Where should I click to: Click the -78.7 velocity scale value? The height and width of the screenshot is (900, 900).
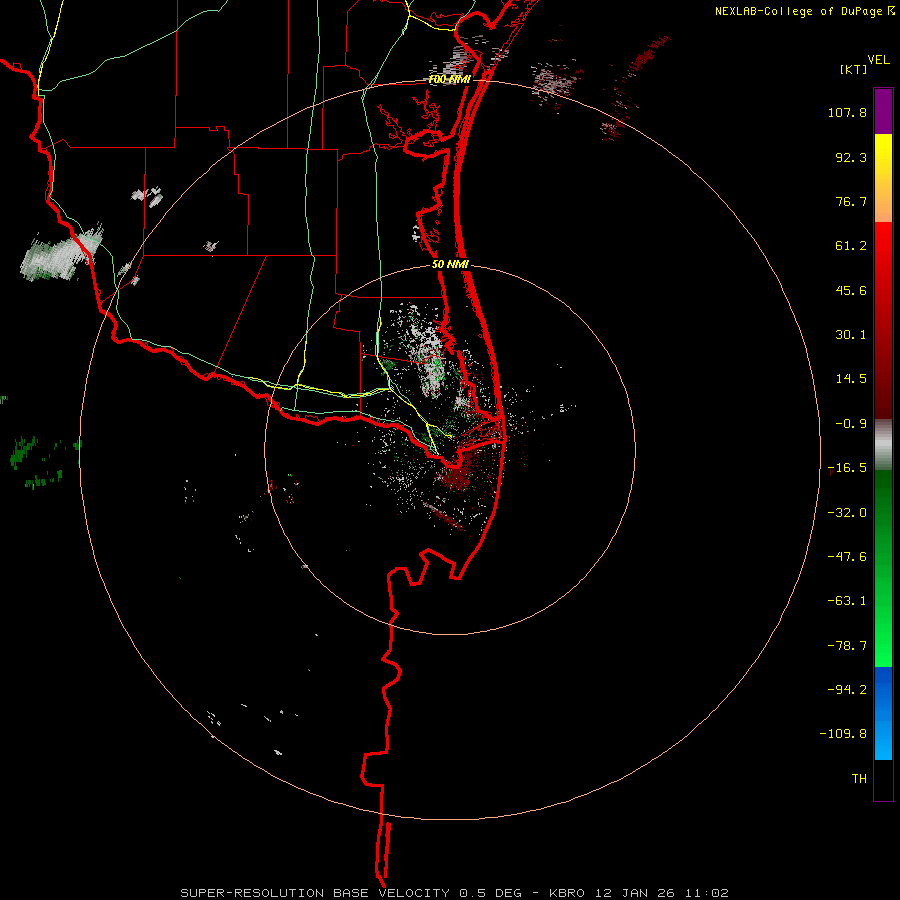(x=847, y=646)
